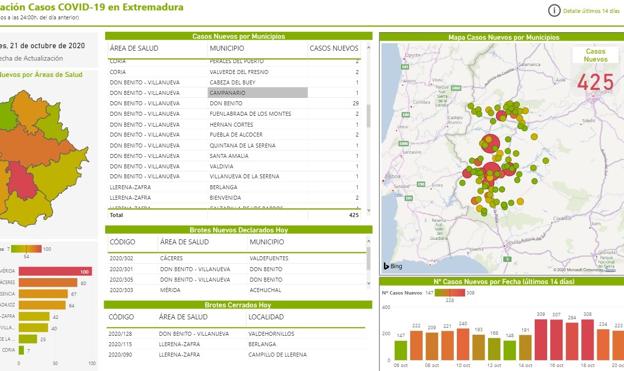The width and height of the screenshot is (624, 371).
Task: Click the bar labeled 42 in areas chart
Action: coord(34,316)
